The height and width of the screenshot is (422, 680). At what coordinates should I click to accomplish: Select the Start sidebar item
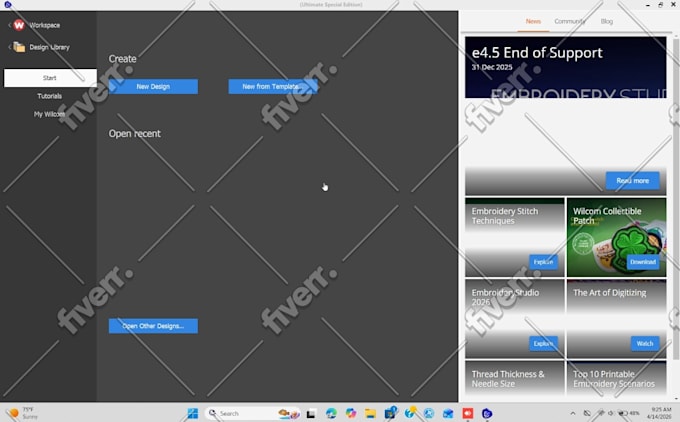pyautogui.click(x=50, y=78)
